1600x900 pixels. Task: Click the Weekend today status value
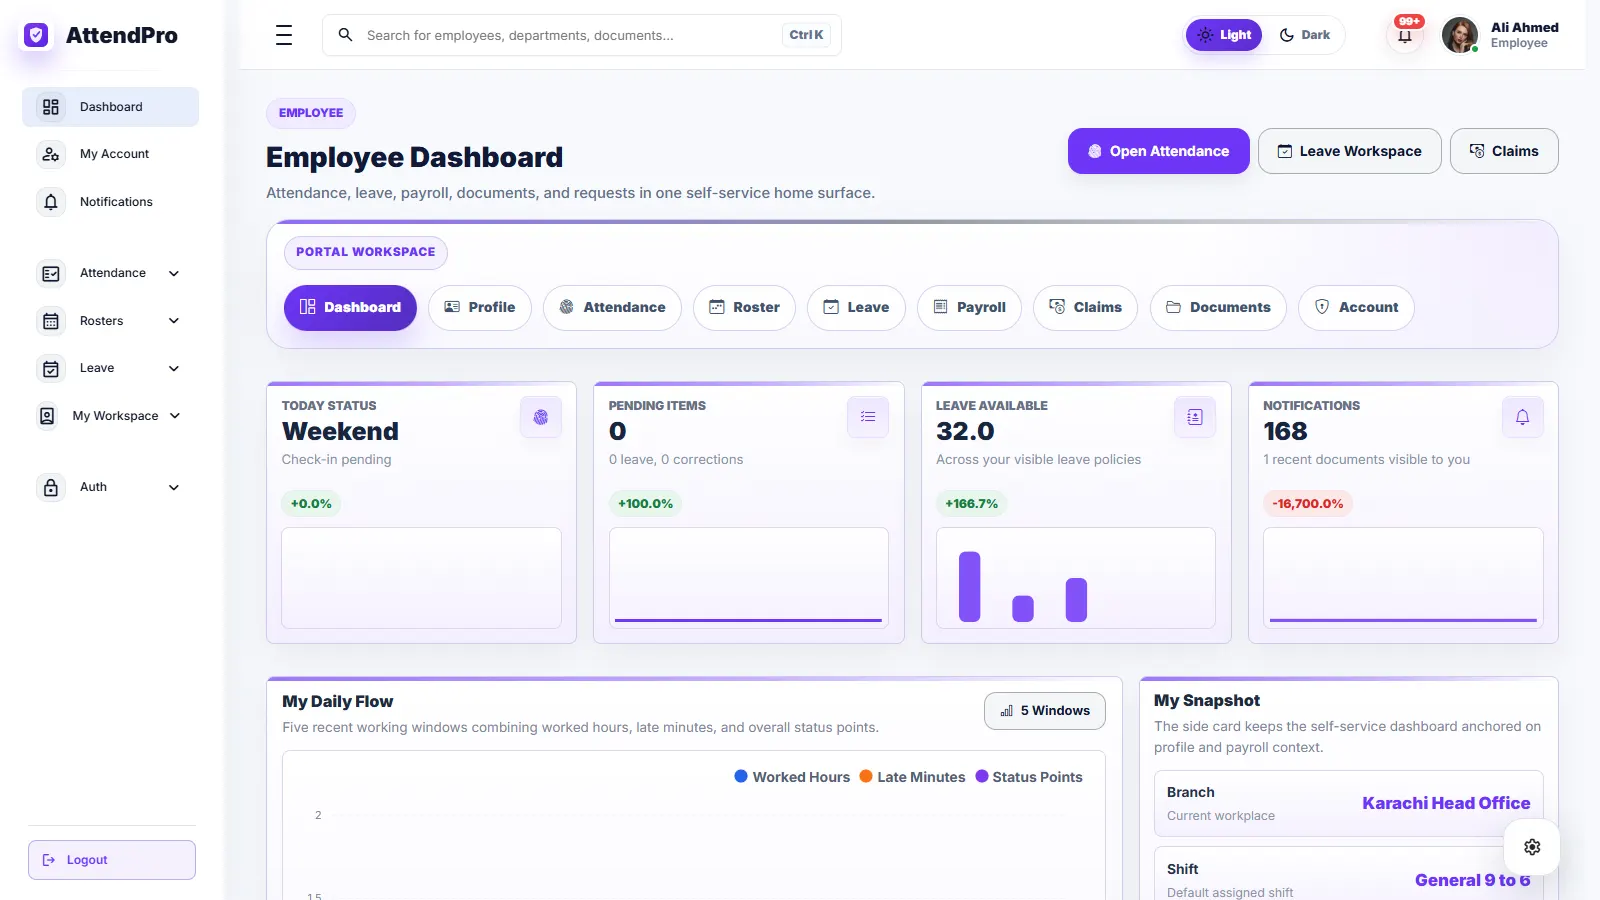pos(340,431)
